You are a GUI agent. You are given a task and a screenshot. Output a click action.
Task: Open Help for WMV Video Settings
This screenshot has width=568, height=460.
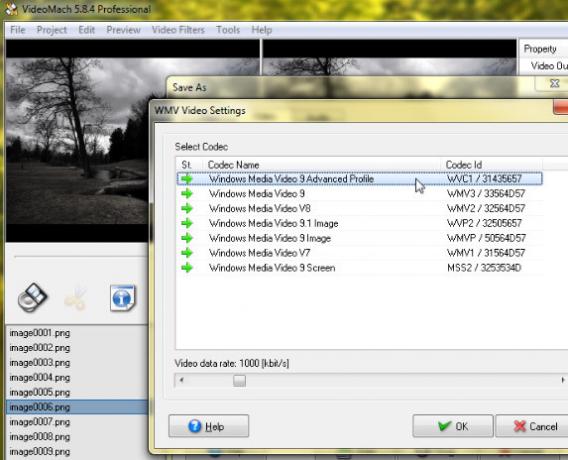[209, 426]
